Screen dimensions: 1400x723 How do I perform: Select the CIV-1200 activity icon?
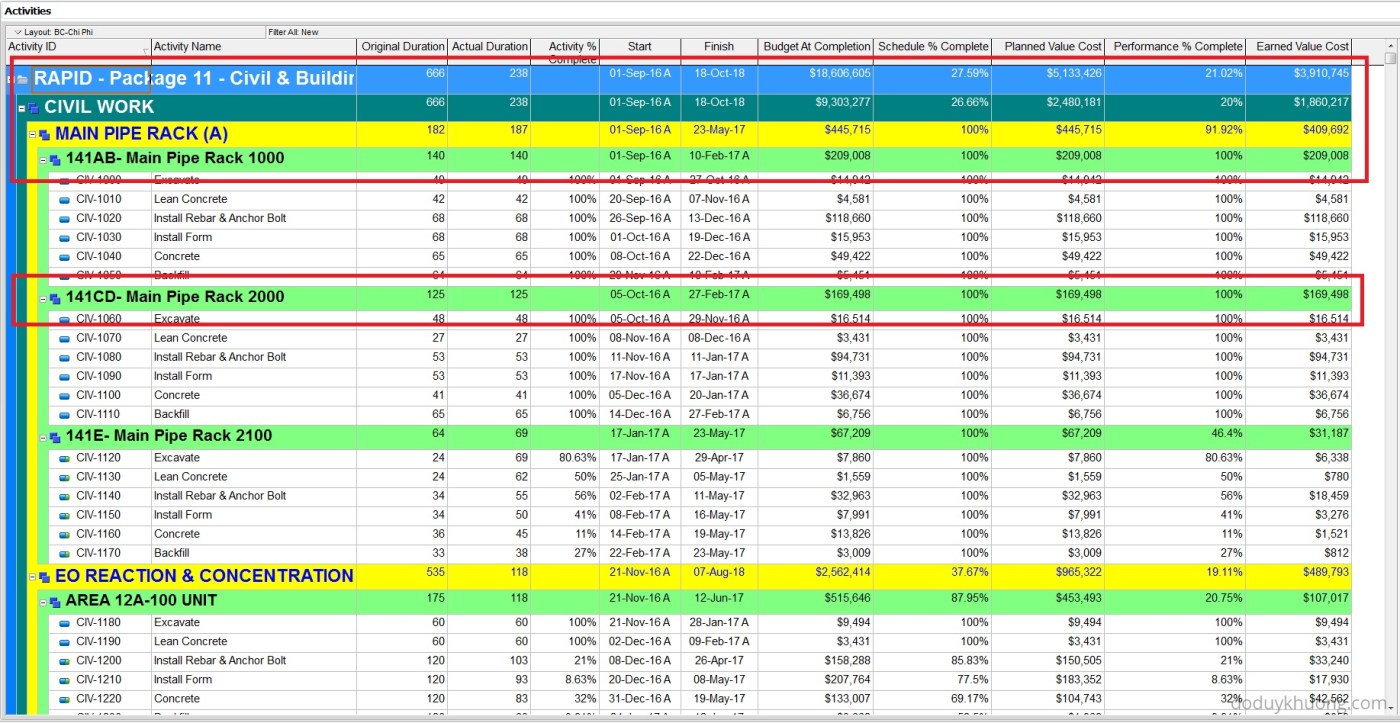[64, 661]
